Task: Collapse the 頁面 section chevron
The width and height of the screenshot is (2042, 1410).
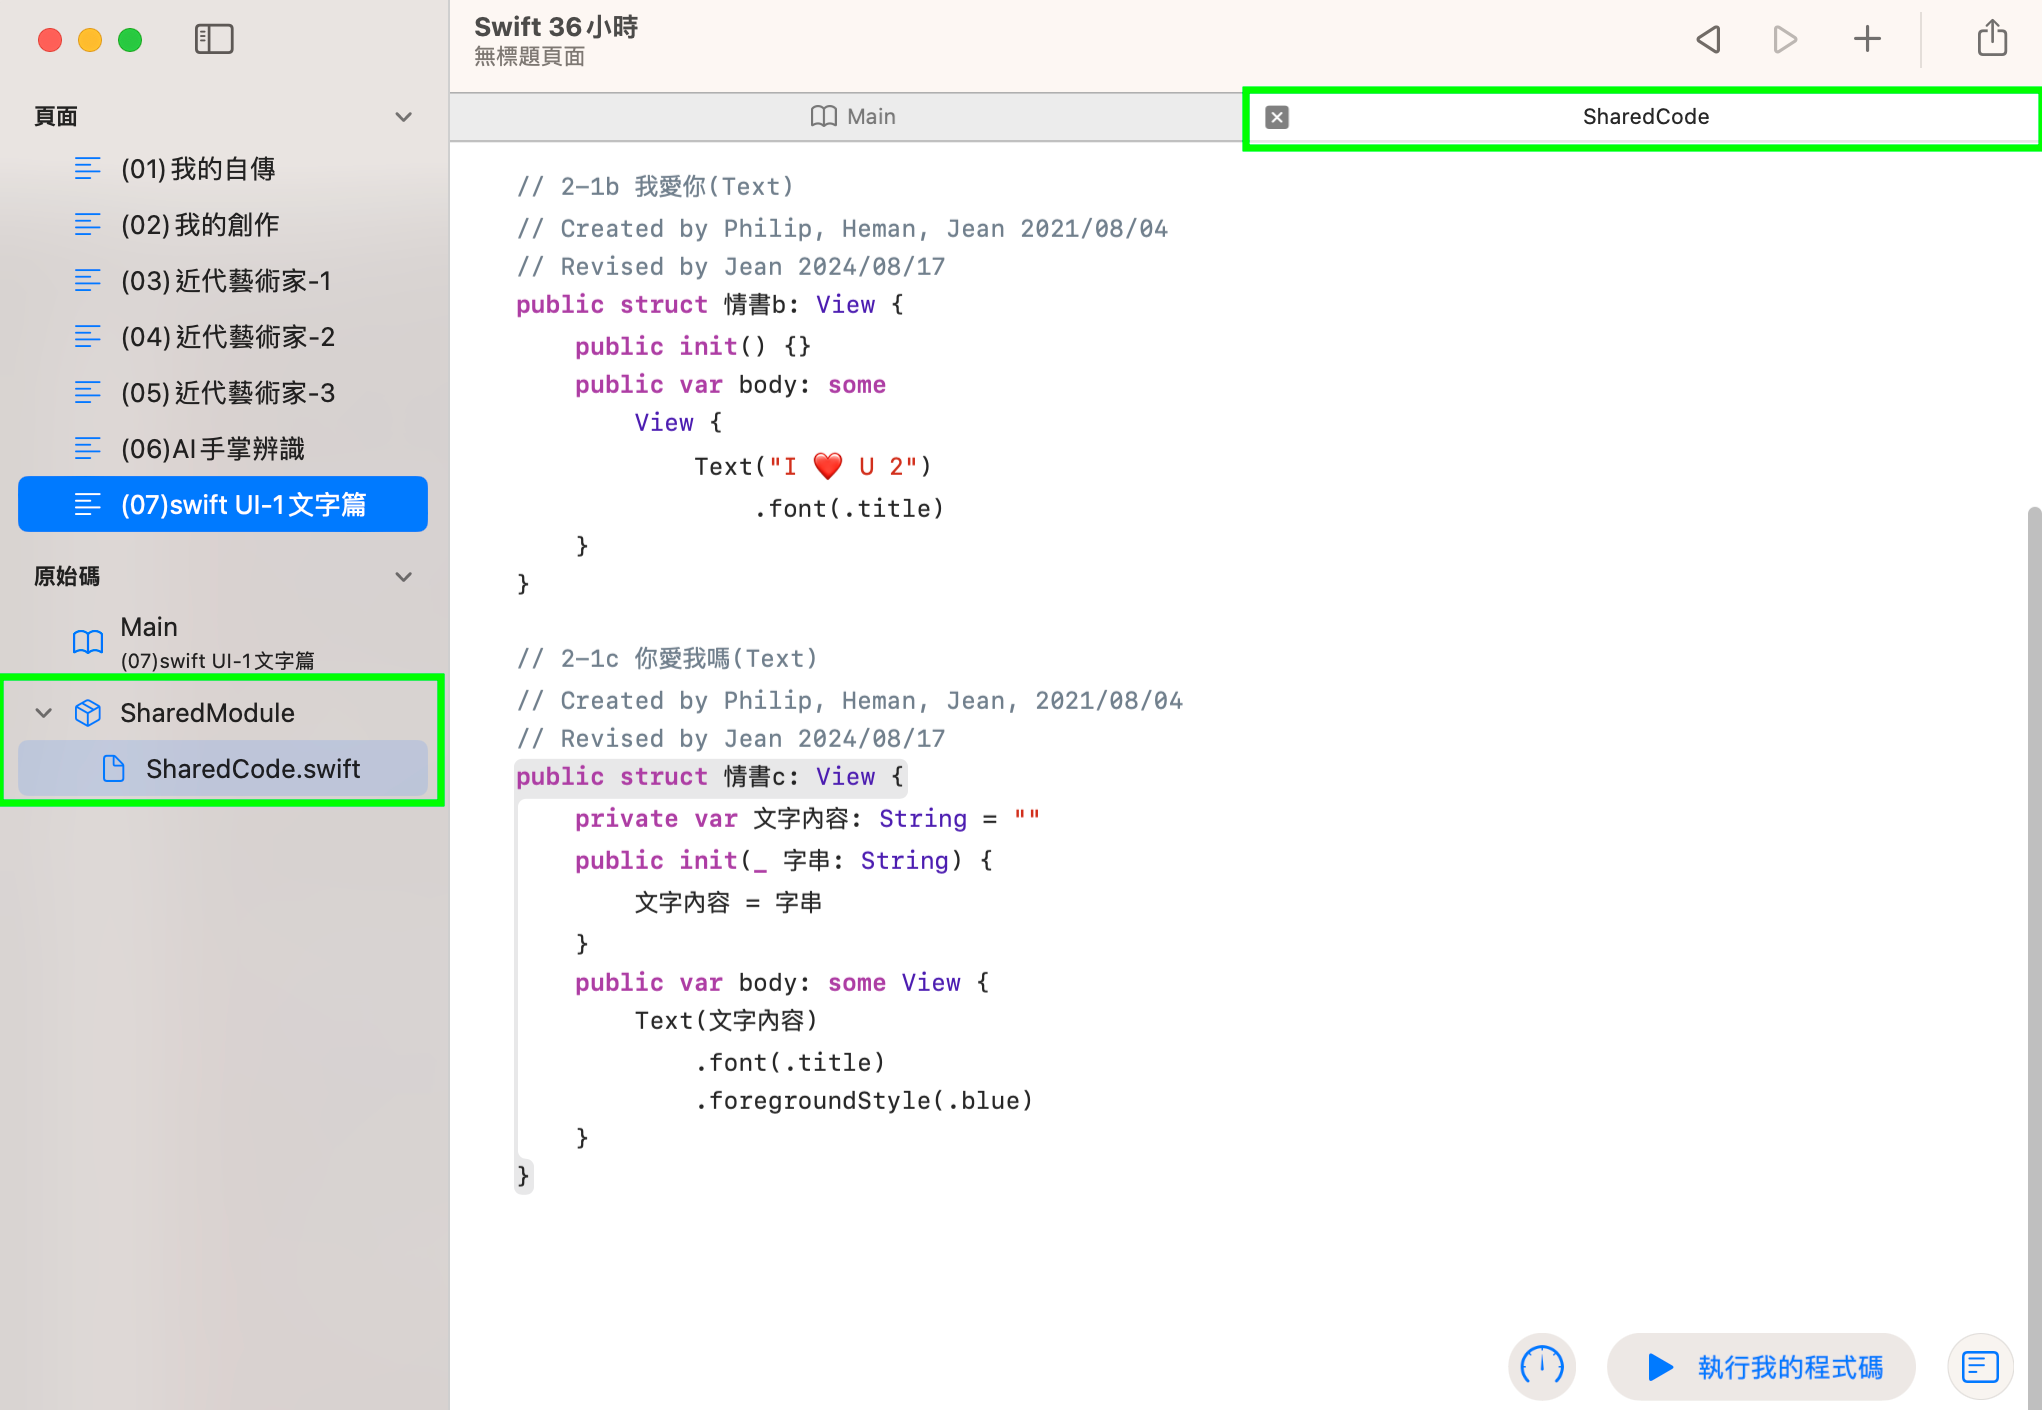Action: [x=404, y=117]
